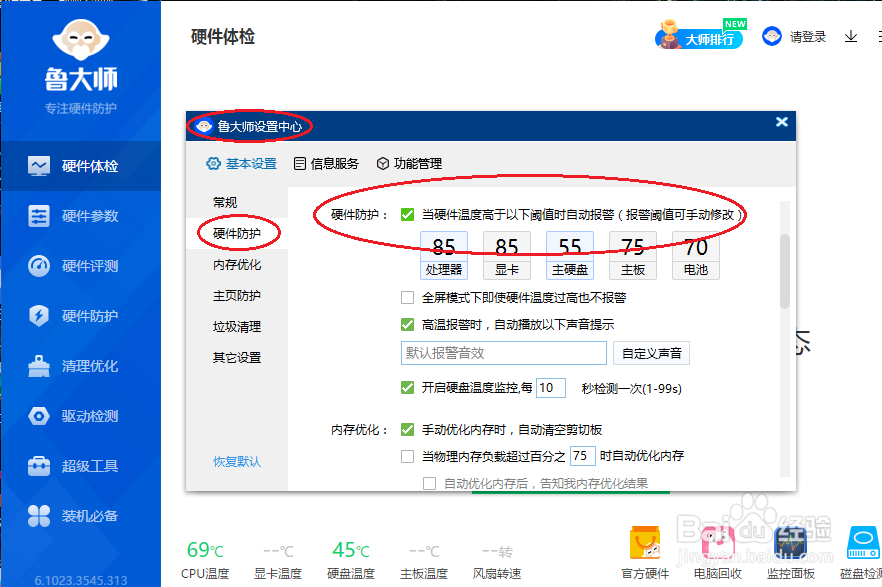Click the 鲁大师 logo avatar

pyautogui.click(x=81, y=39)
